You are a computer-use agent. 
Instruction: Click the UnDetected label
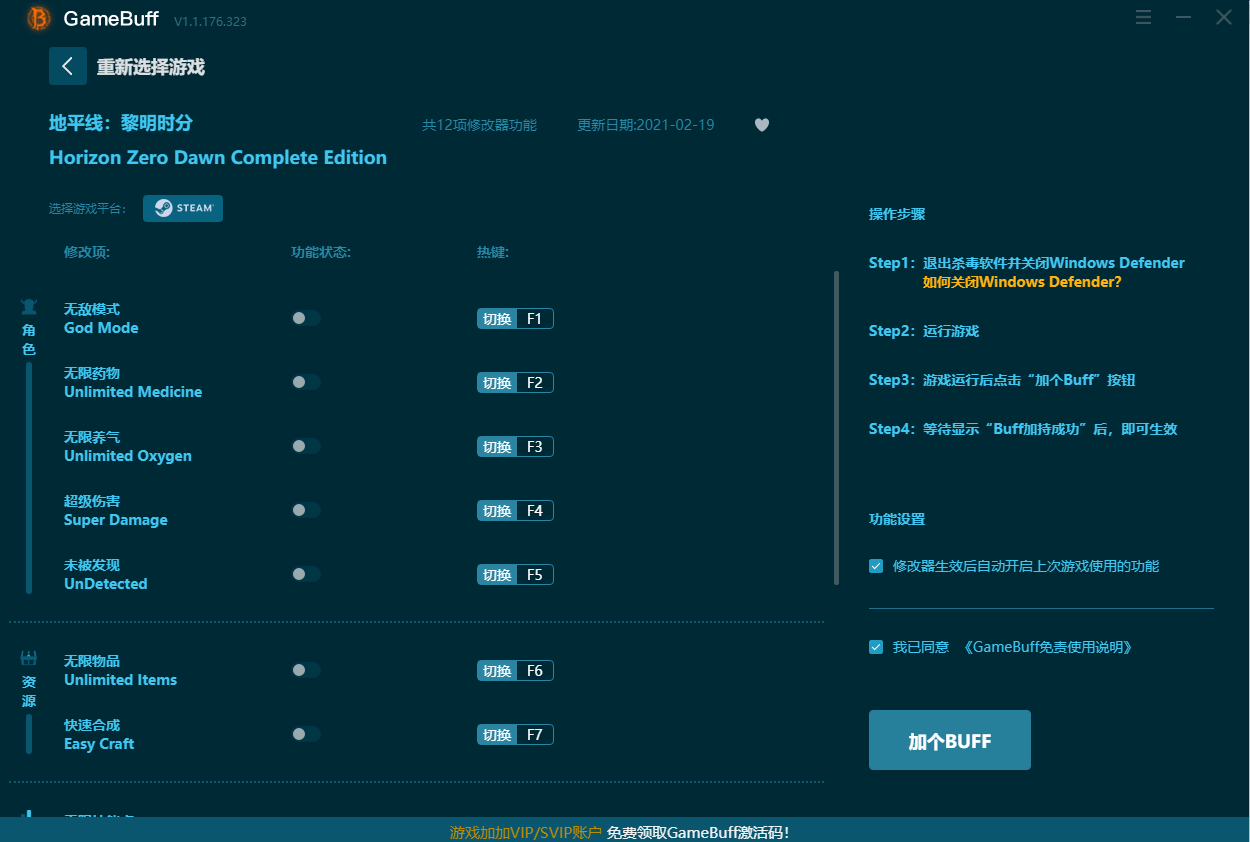click(106, 584)
